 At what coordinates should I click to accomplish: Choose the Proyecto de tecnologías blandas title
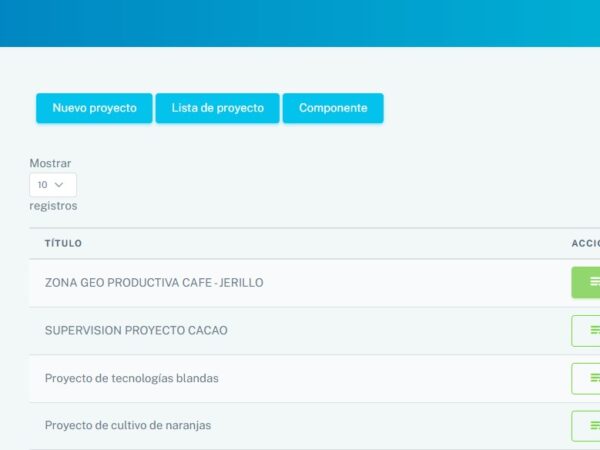(x=131, y=379)
